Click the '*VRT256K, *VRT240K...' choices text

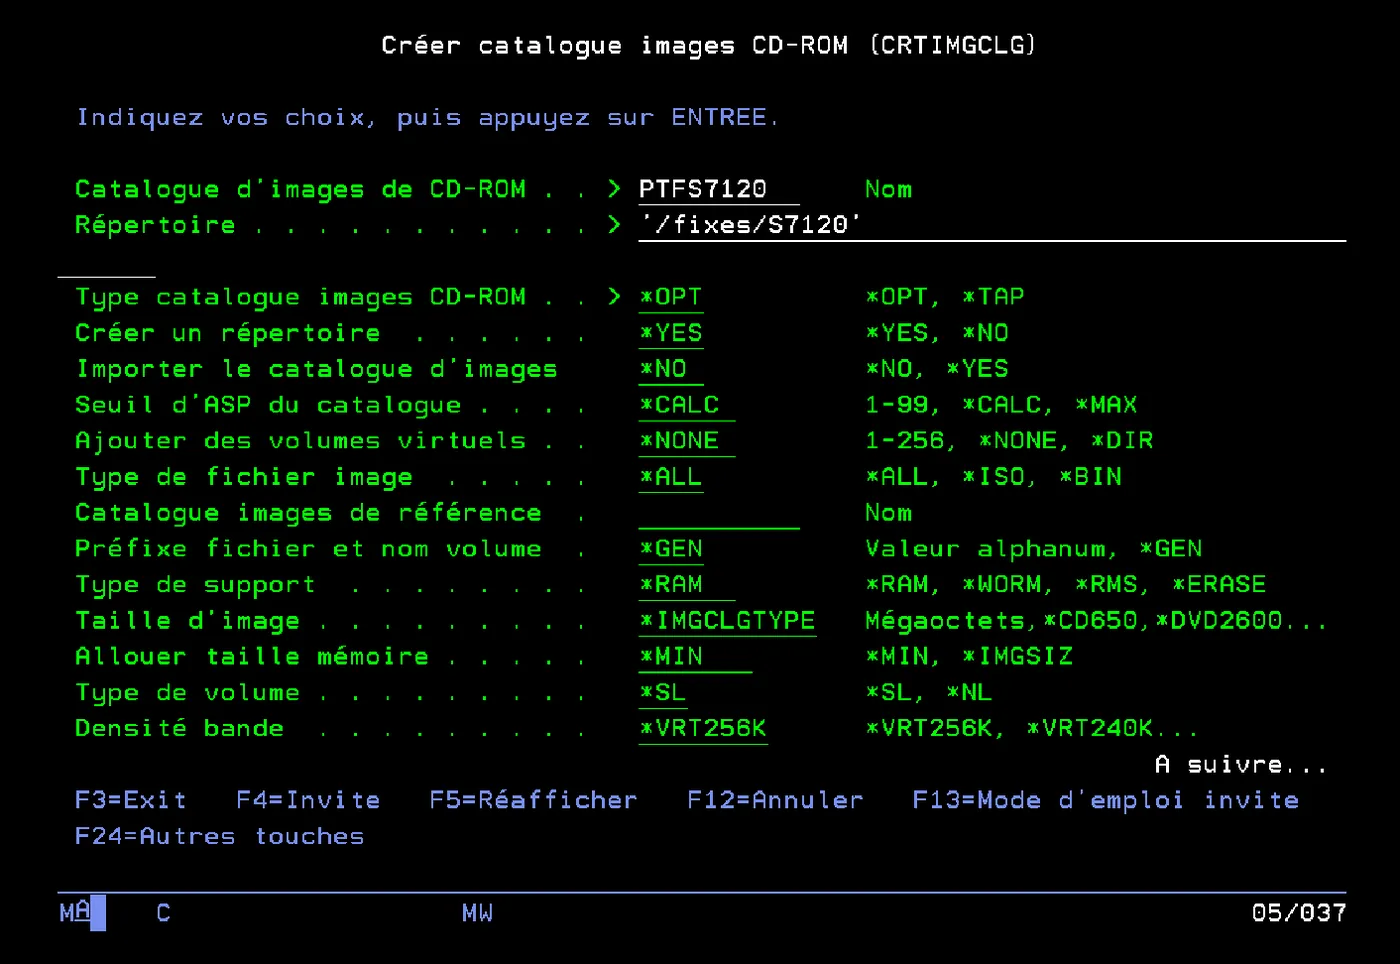(x=1031, y=729)
